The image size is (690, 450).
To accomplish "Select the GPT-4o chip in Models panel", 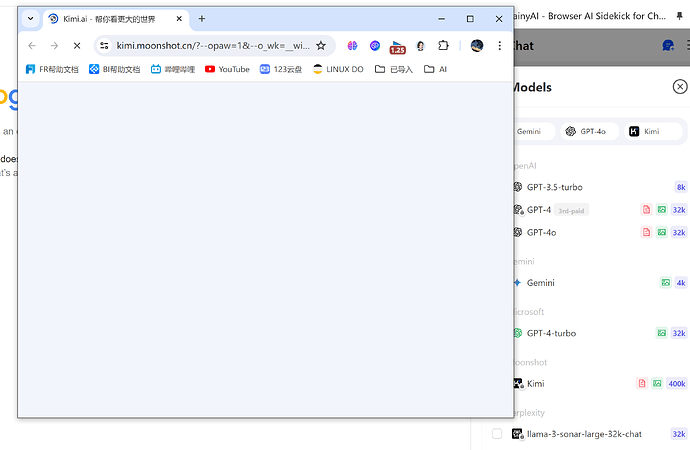I will 589,131.
